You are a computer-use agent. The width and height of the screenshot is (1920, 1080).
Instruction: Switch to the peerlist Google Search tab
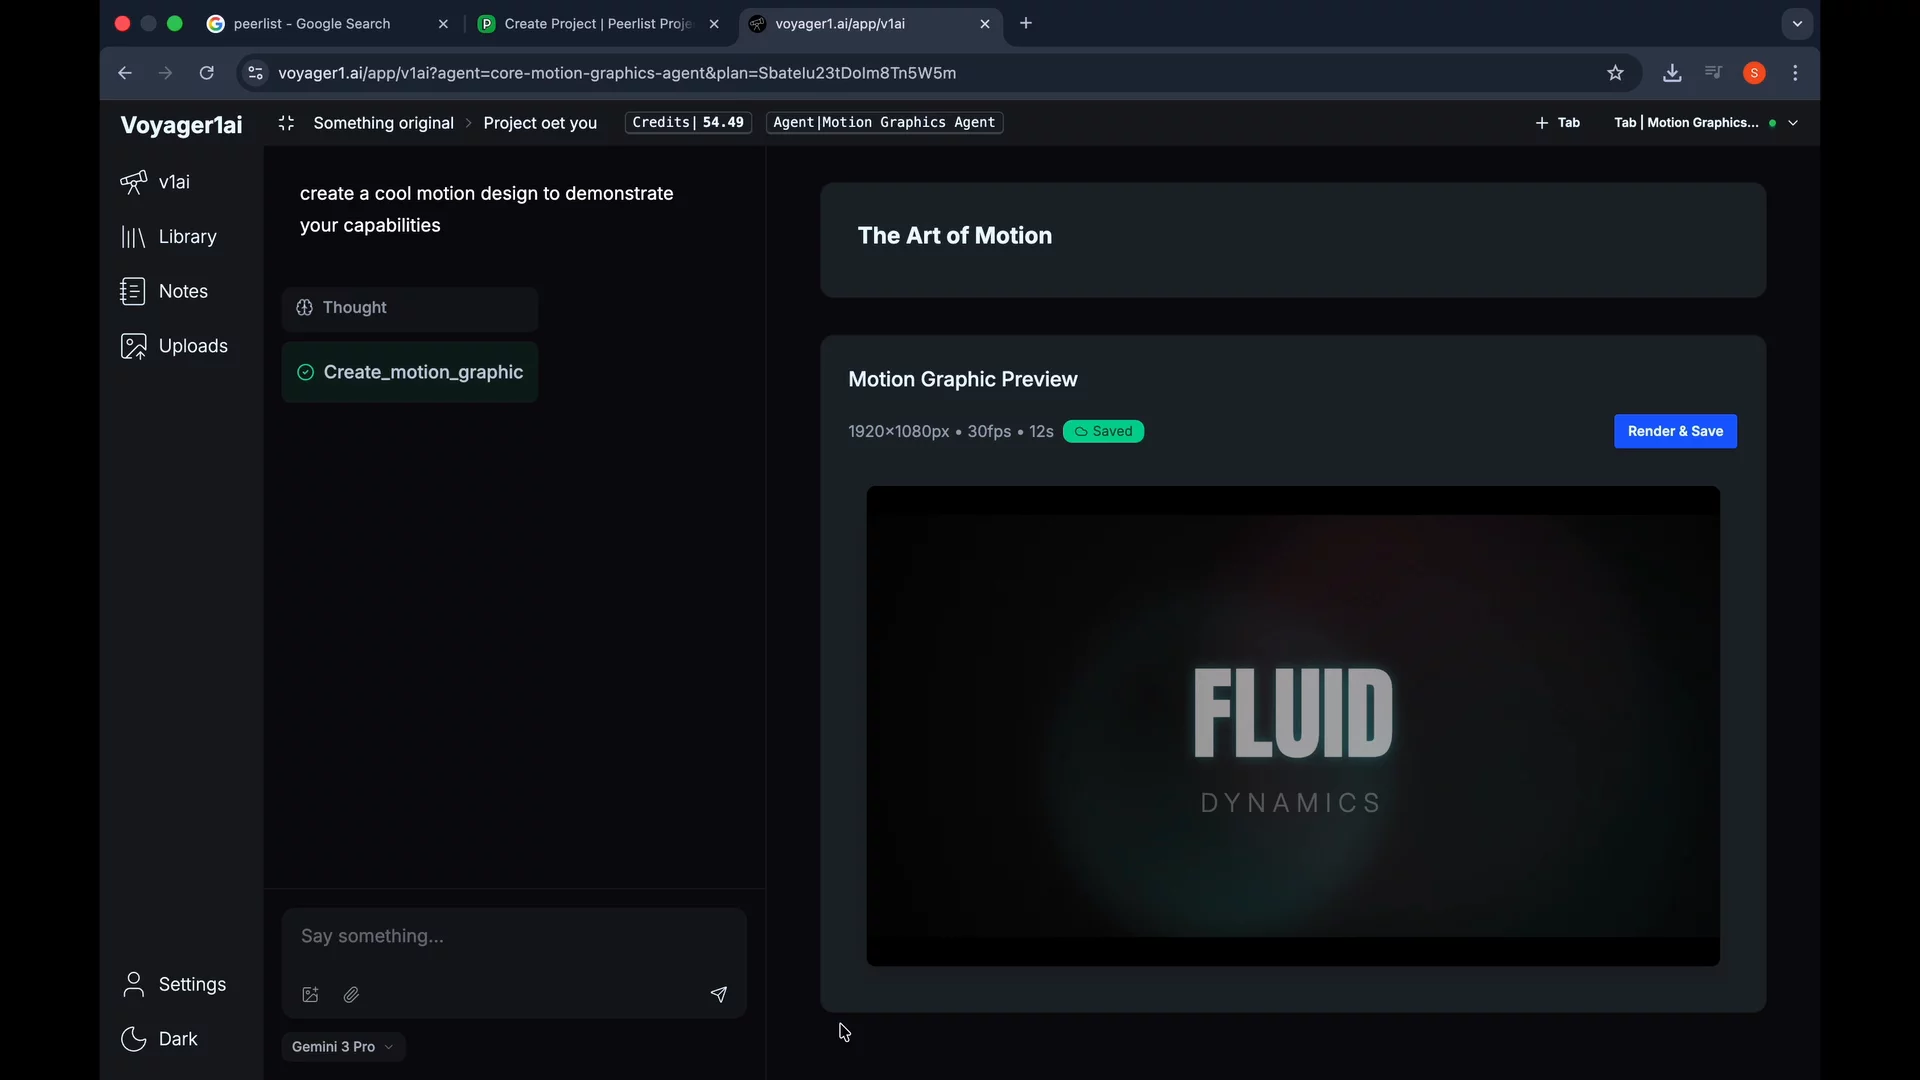coord(312,24)
